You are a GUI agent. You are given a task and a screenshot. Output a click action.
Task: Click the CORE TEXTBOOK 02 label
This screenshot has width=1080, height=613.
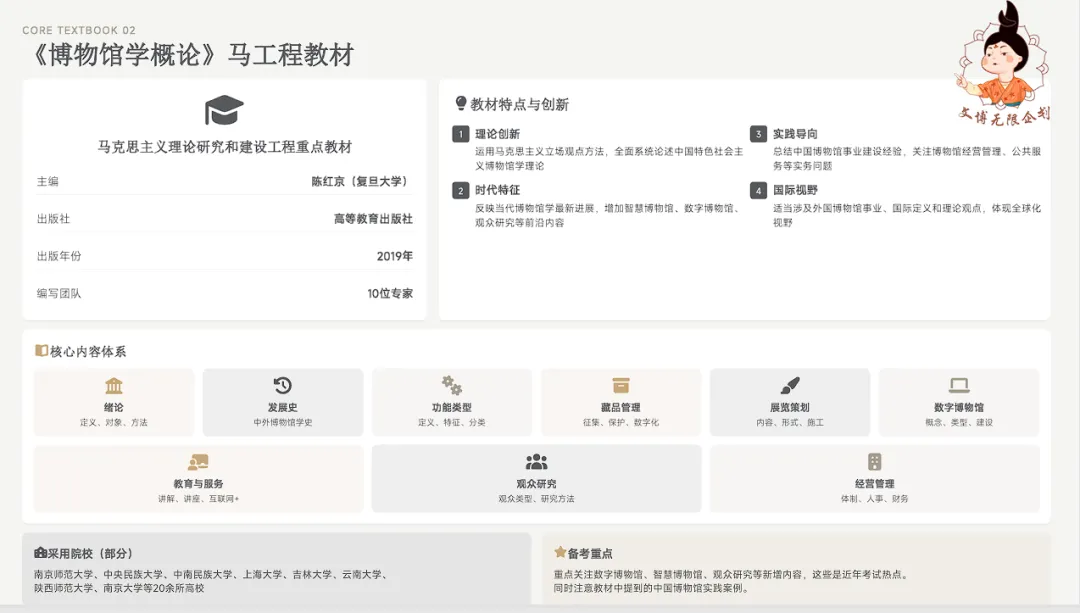coord(79,30)
